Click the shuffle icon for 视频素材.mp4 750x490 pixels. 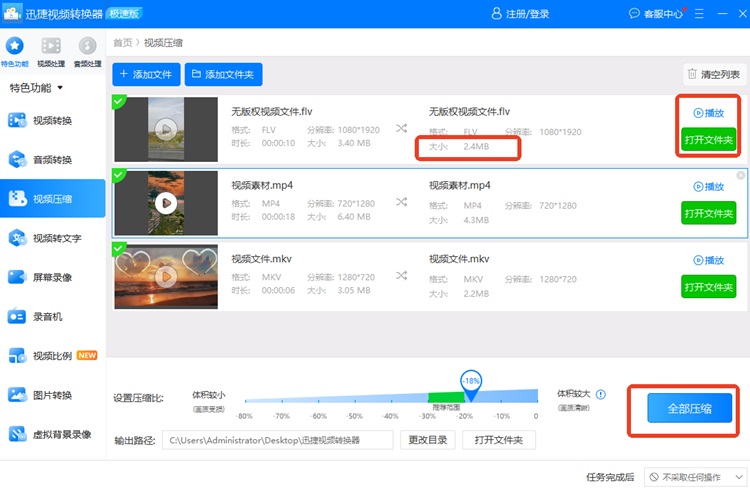(401, 202)
